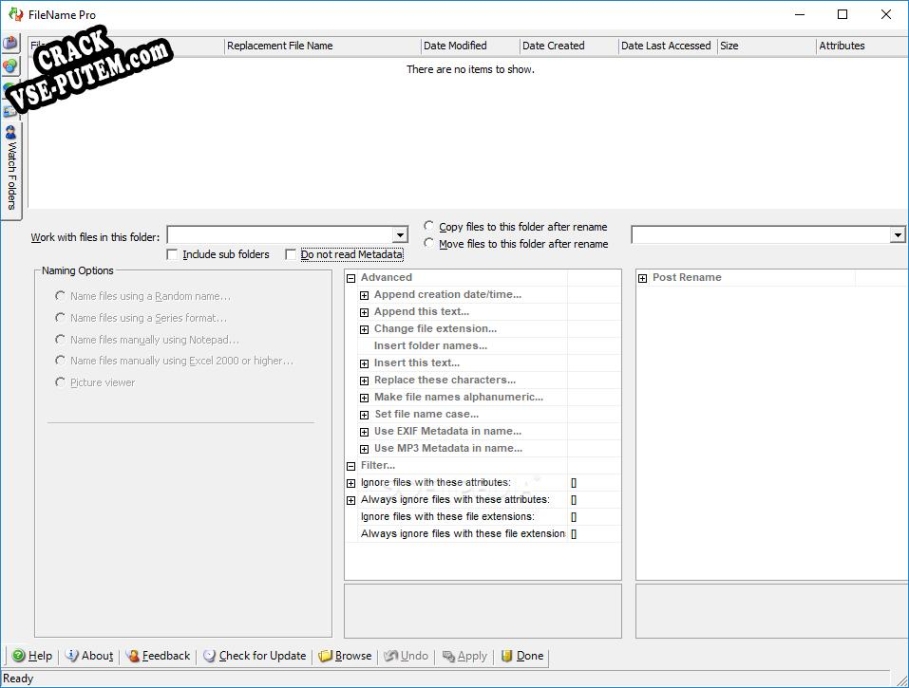Open the Work with files folder dropdown
909x688 pixels.
click(x=400, y=235)
